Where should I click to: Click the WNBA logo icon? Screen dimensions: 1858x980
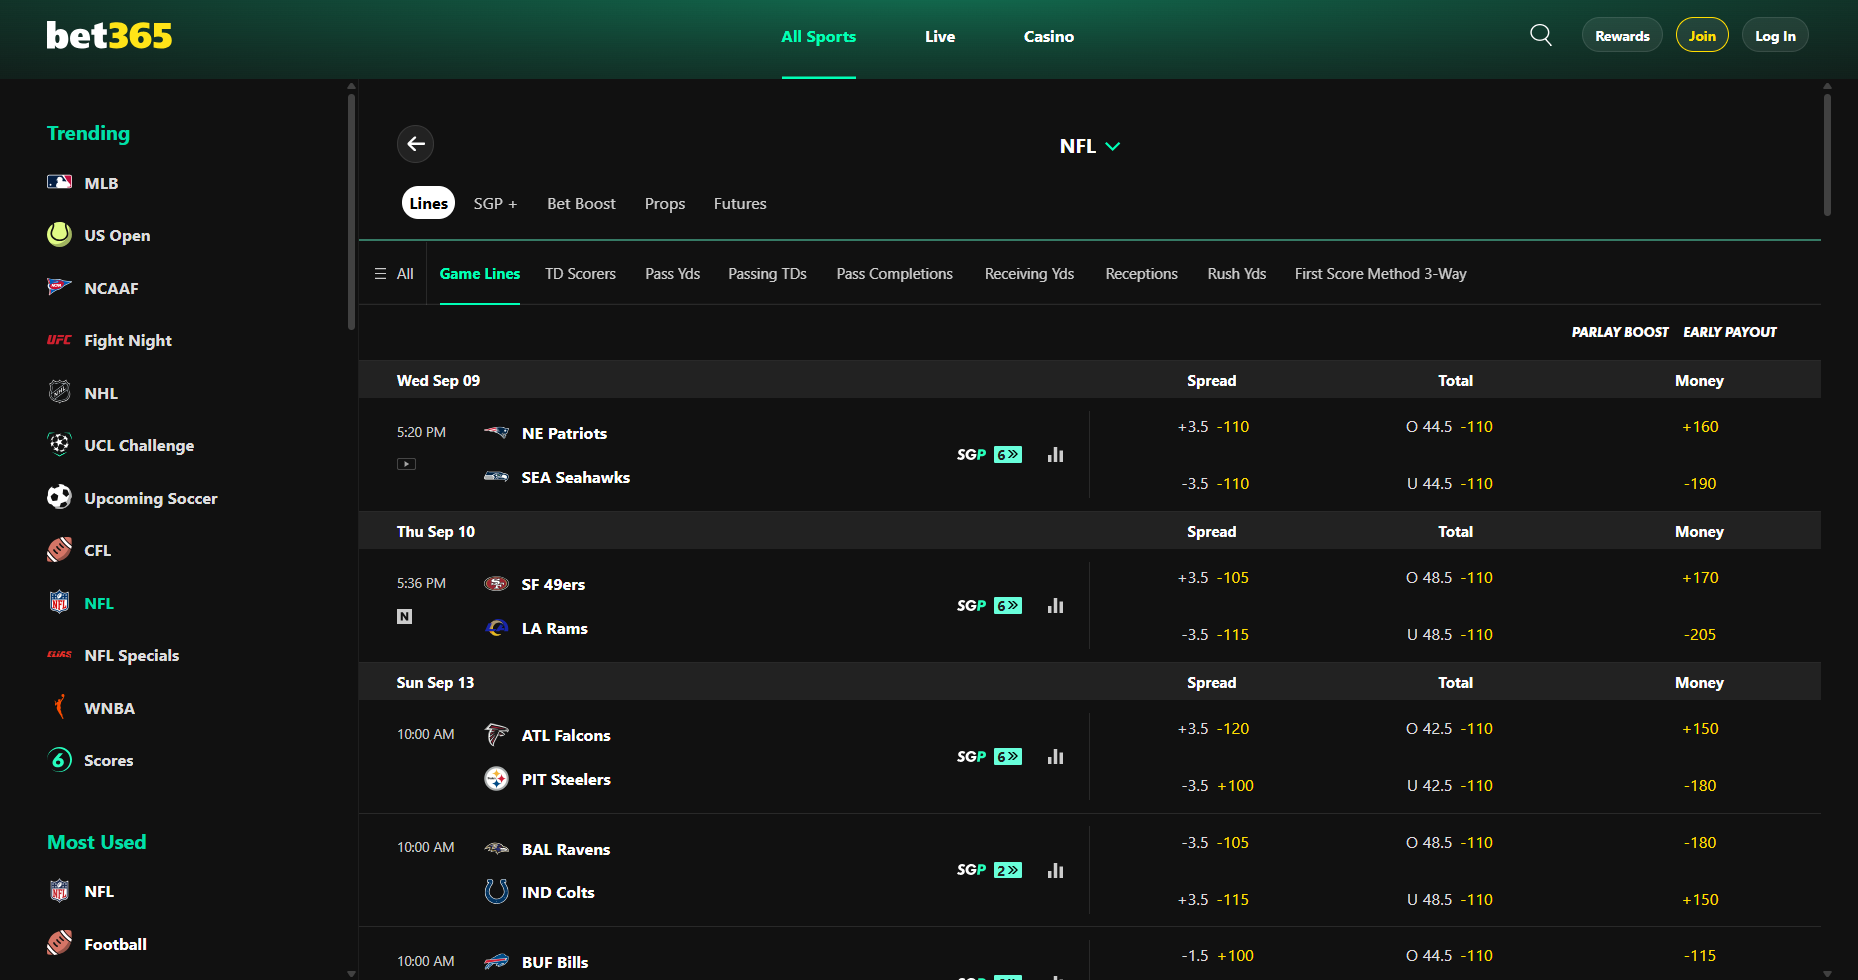59,707
